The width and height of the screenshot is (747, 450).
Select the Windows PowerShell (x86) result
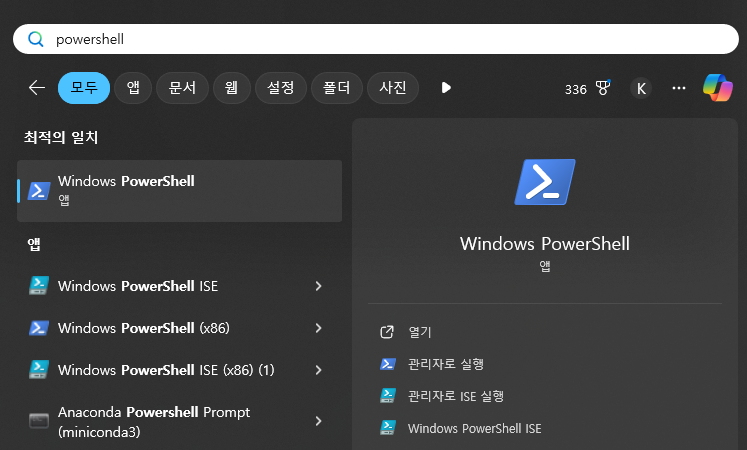coord(180,328)
